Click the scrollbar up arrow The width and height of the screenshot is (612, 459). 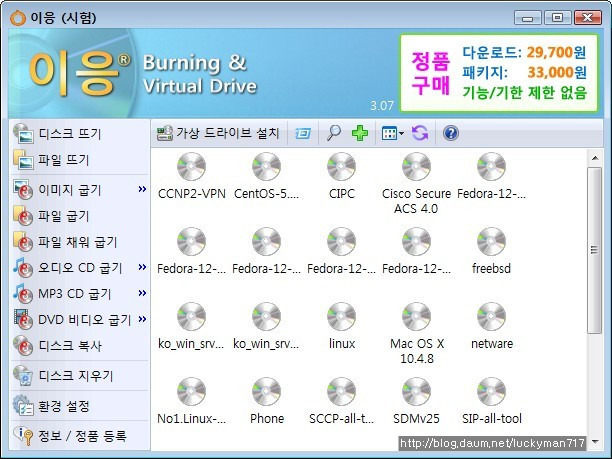(x=595, y=158)
